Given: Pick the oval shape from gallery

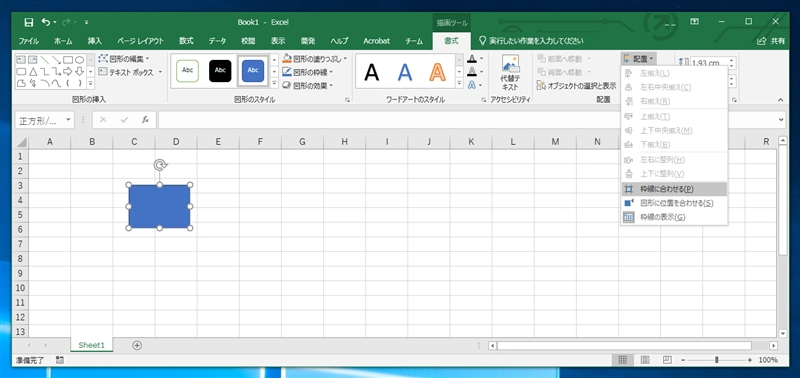Looking at the screenshot, I should (x=79, y=59).
